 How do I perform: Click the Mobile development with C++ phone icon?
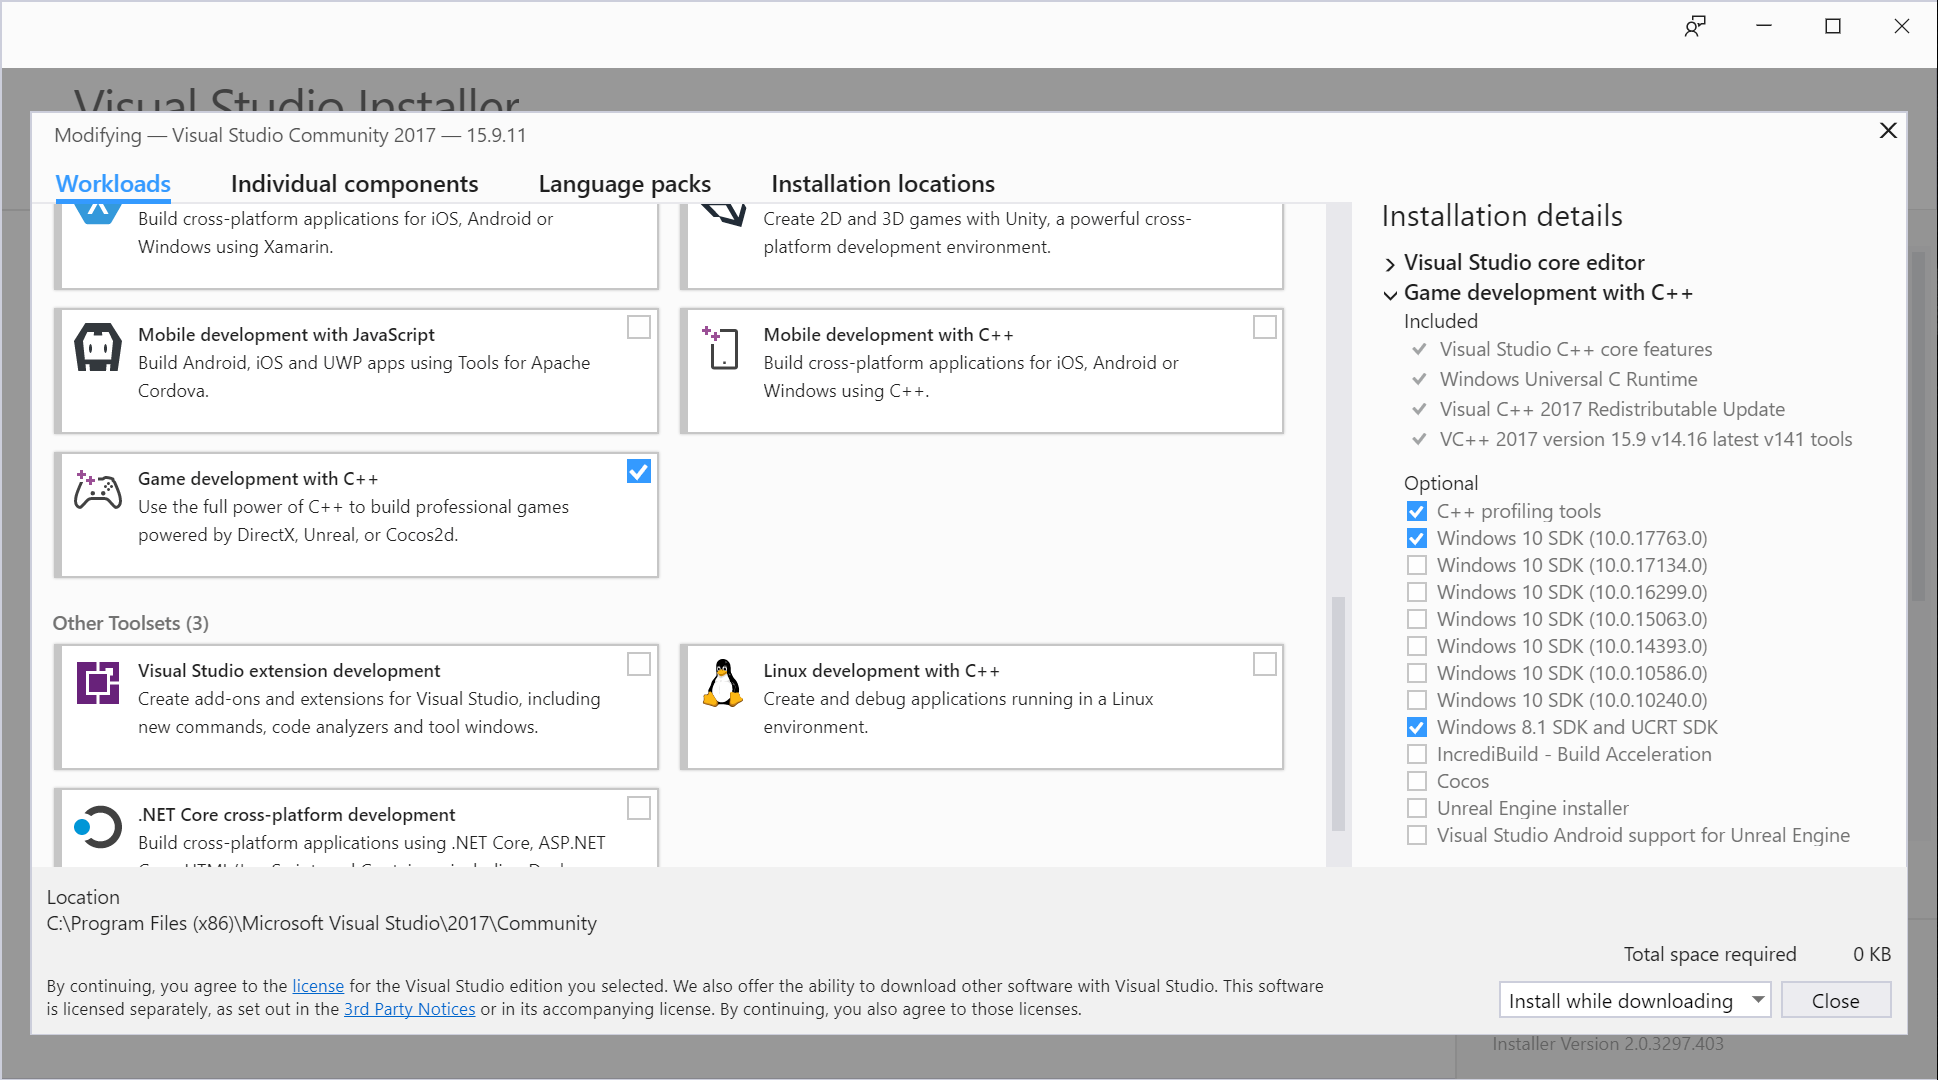click(x=721, y=348)
